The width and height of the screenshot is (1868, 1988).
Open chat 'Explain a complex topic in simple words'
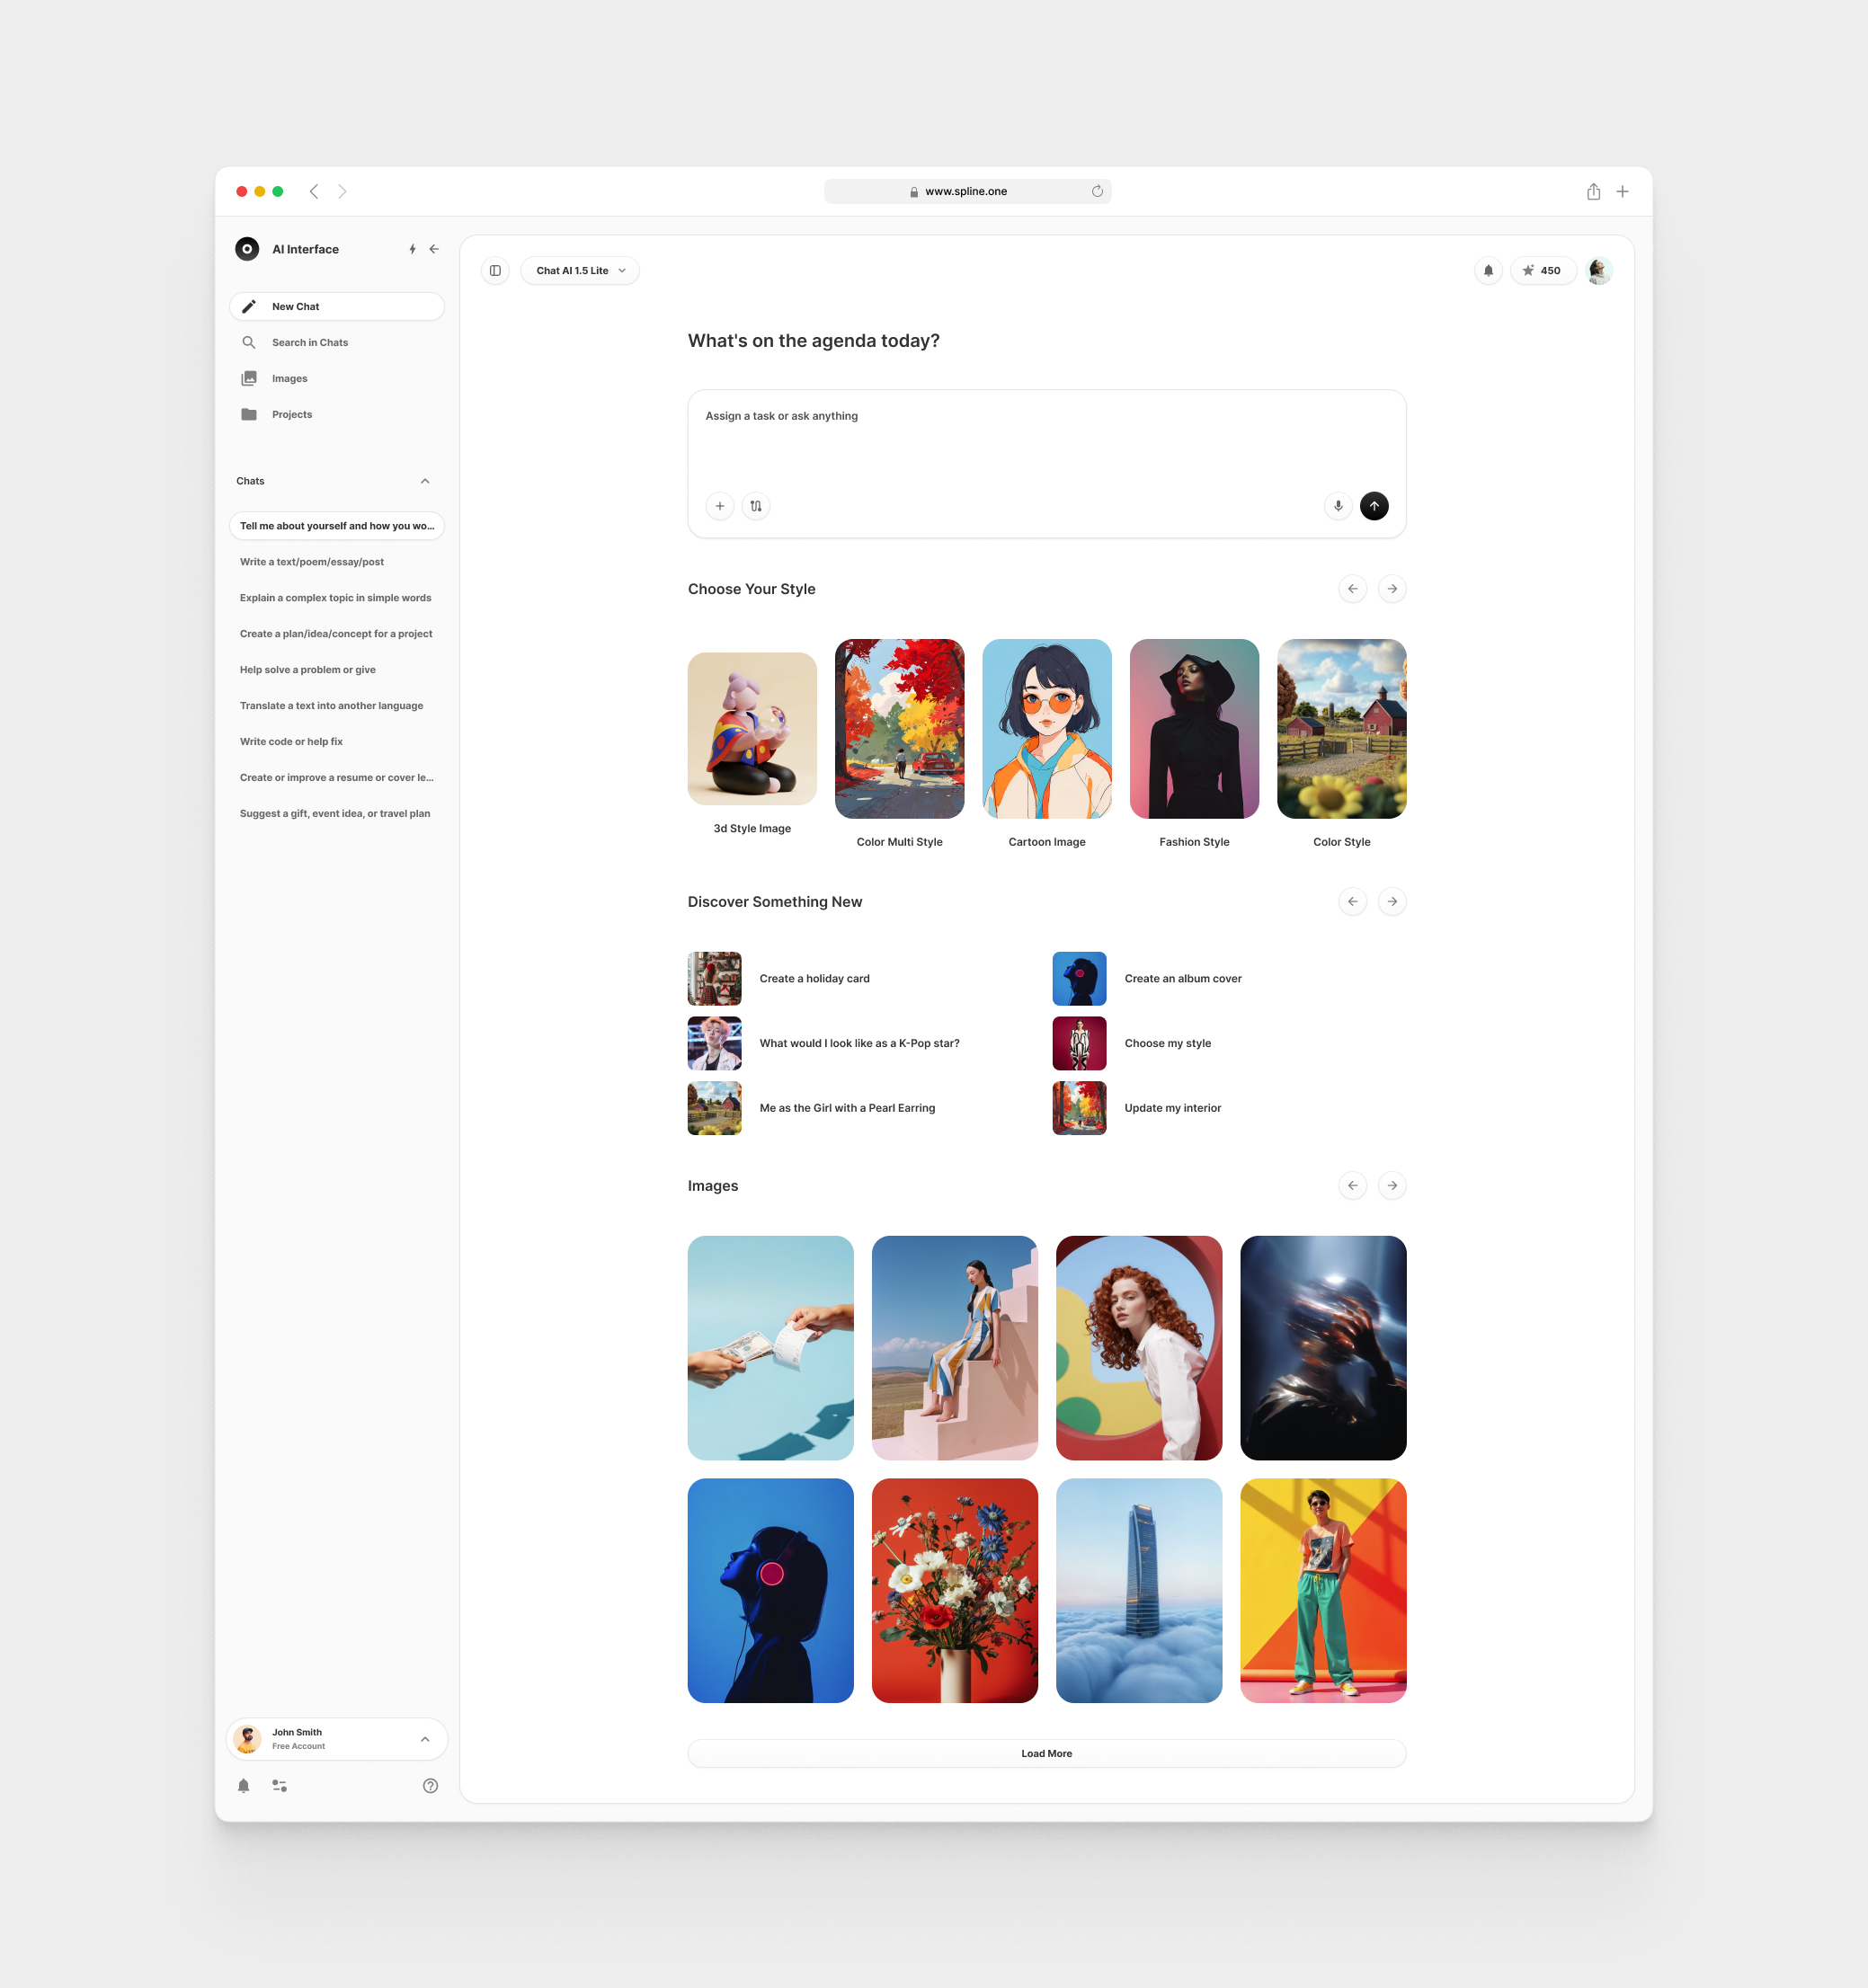click(x=337, y=598)
